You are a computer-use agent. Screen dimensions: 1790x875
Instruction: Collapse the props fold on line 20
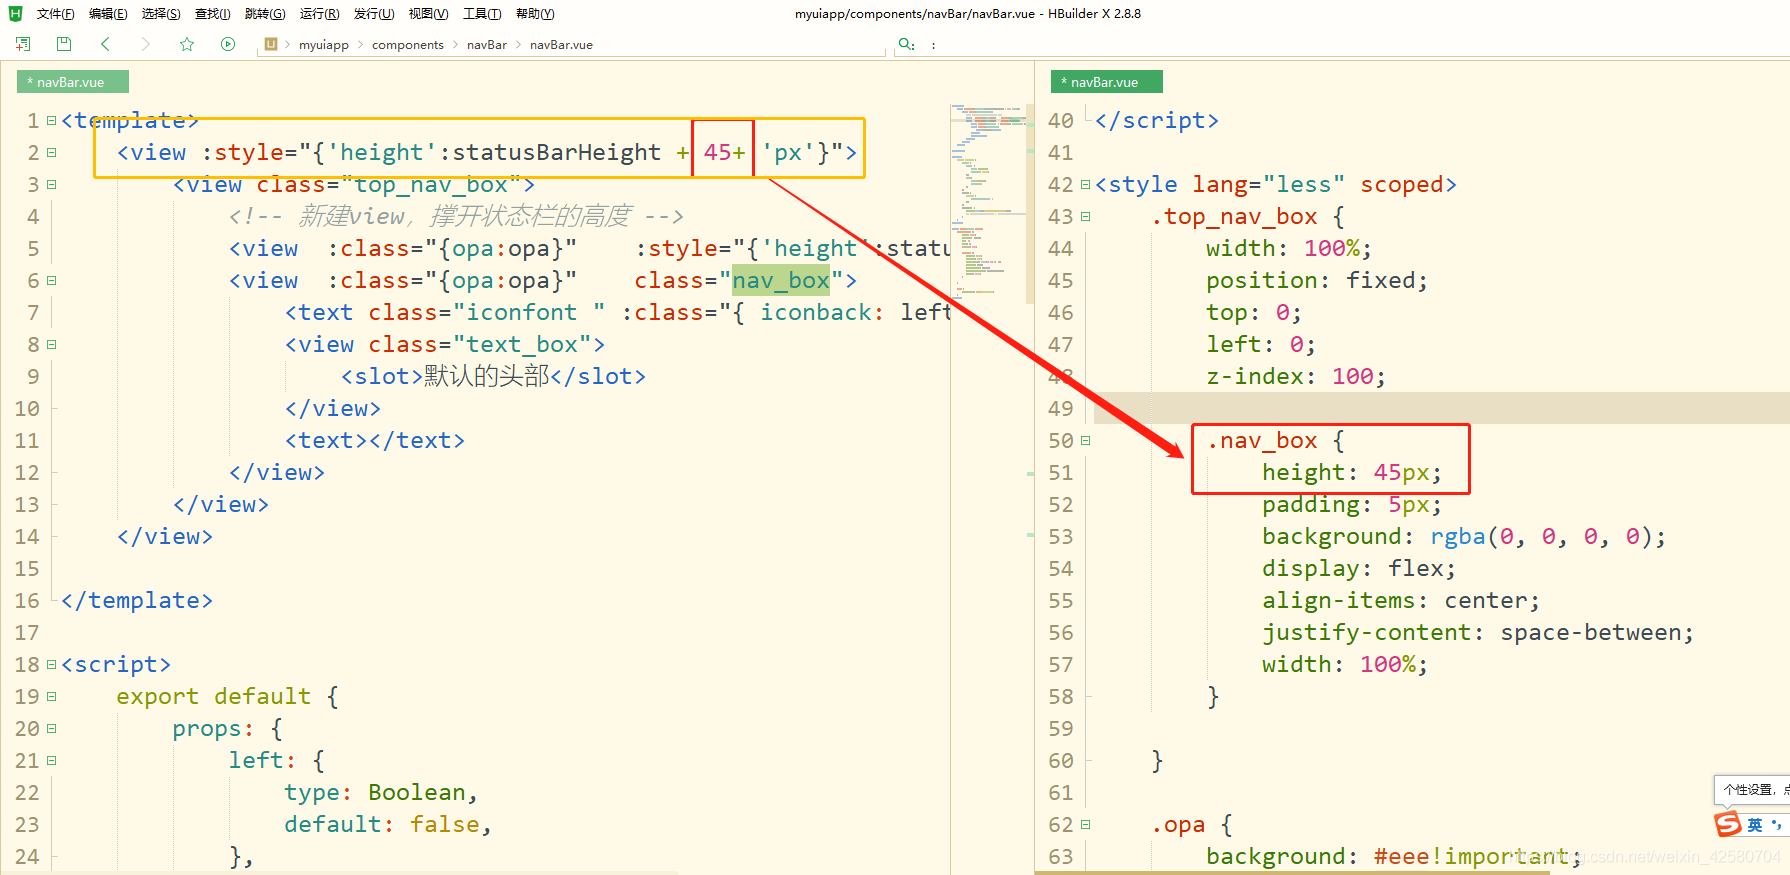[51, 729]
